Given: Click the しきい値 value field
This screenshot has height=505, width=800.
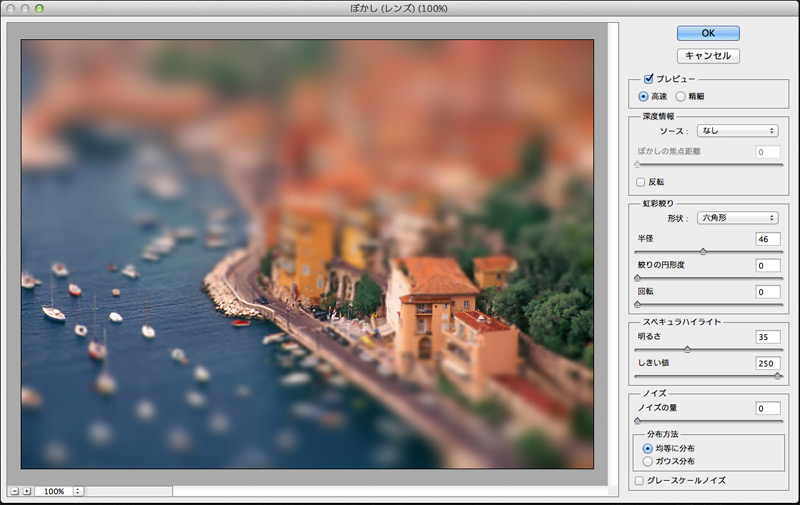Looking at the screenshot, I should point(767,363).
